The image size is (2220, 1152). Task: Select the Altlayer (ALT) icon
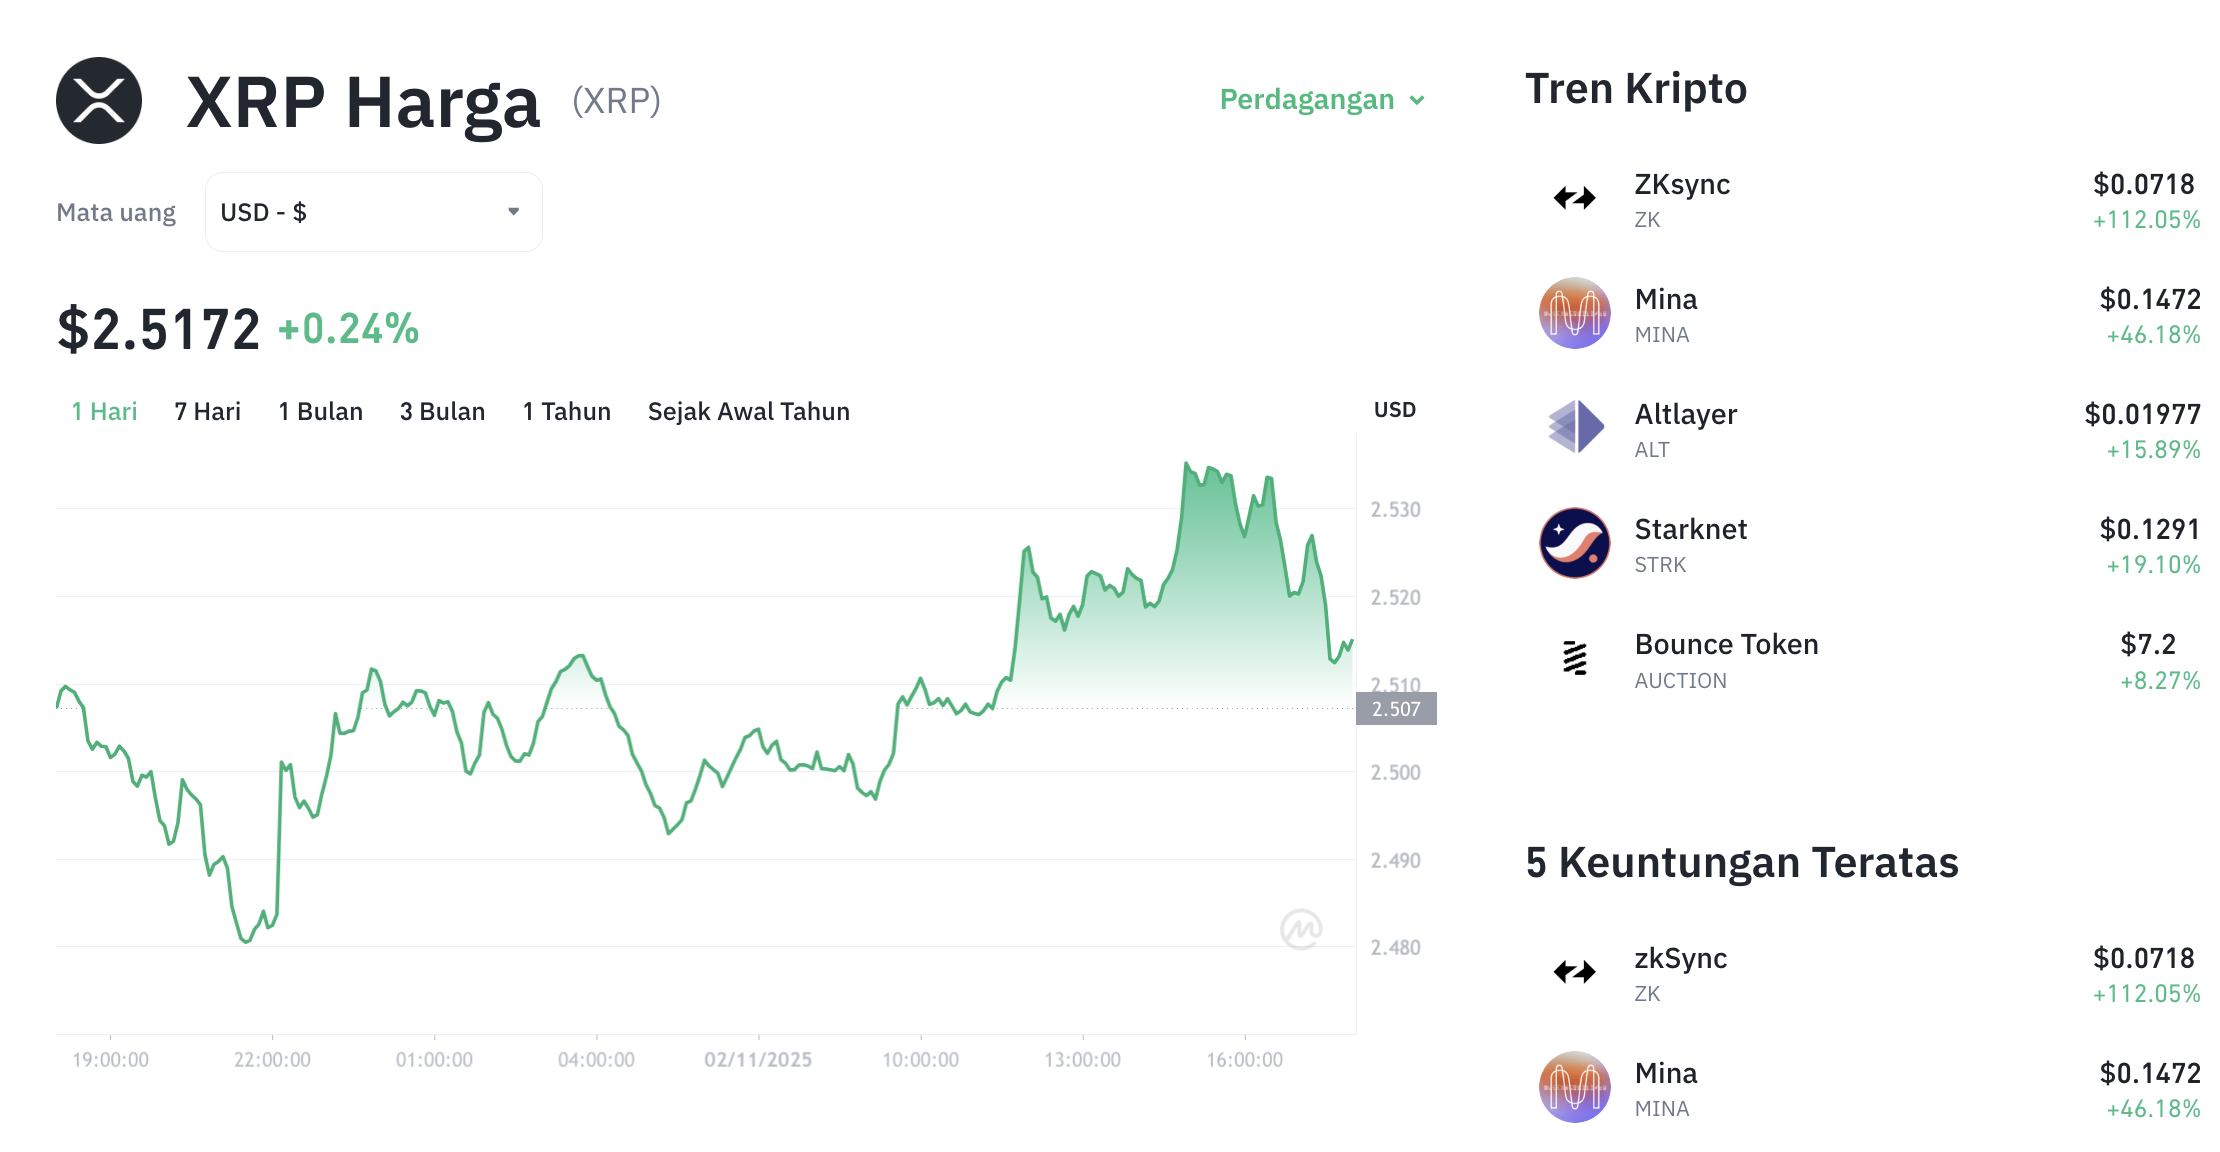1573,427
